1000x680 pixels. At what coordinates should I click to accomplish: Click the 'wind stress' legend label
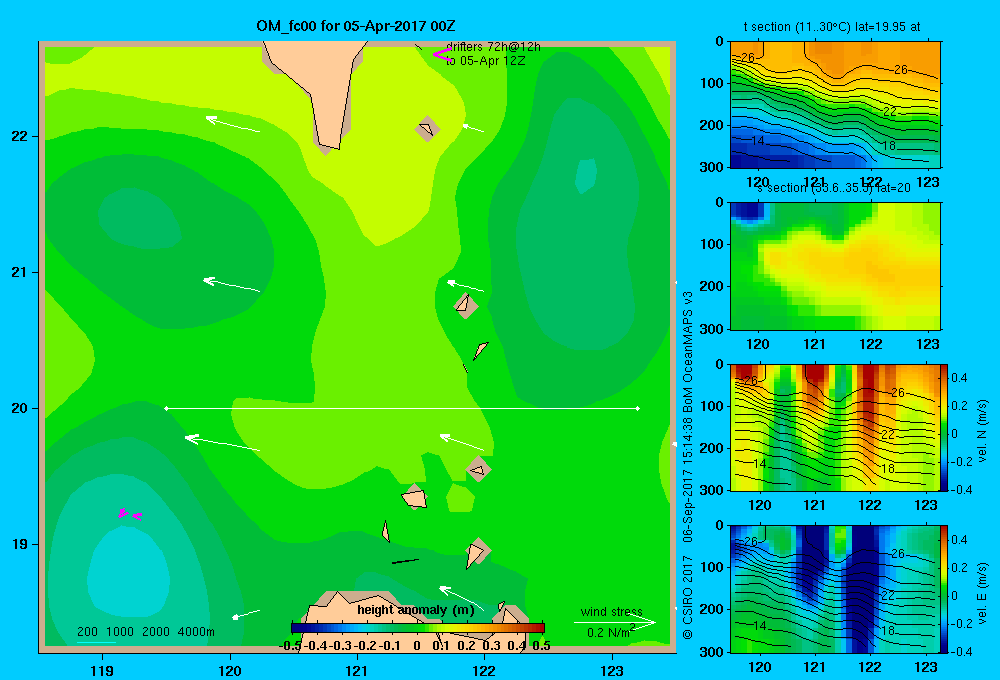coord(611,611)
